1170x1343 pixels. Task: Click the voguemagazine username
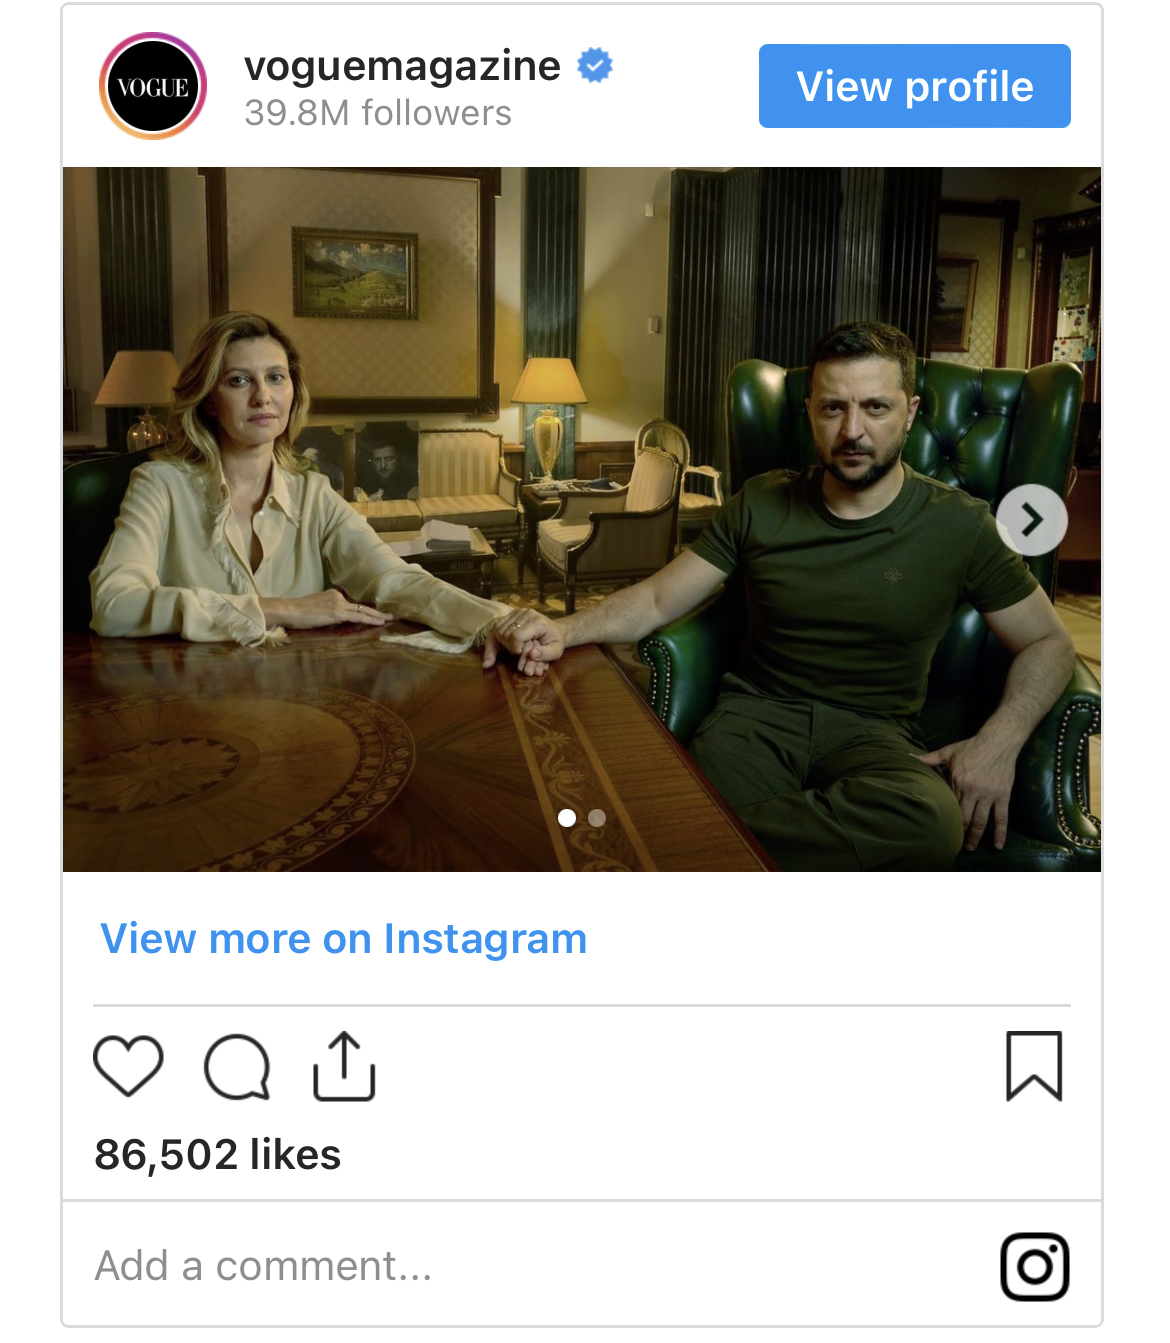(x=402, y=66)
